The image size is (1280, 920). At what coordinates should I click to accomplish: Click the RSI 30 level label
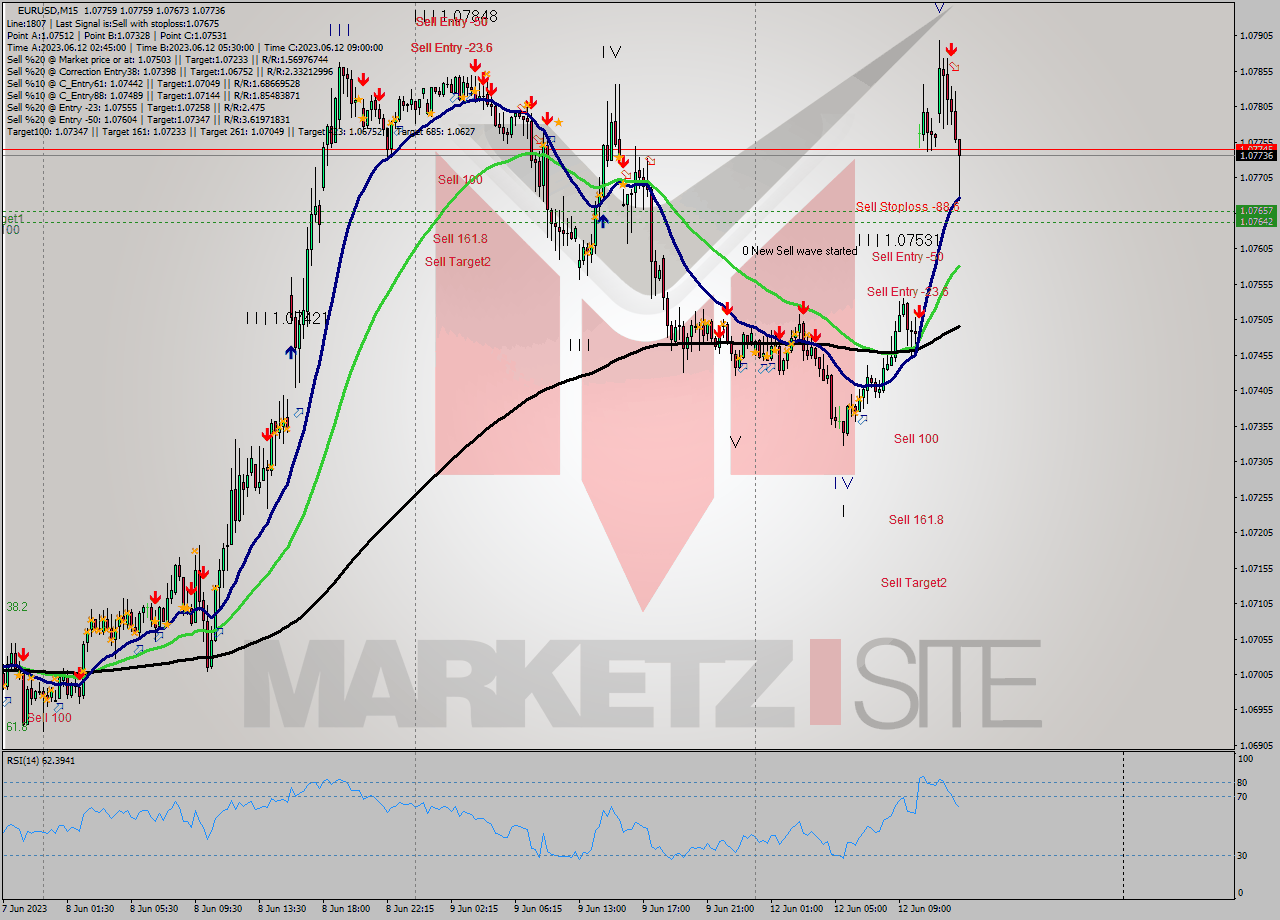tap(1242, 855)
